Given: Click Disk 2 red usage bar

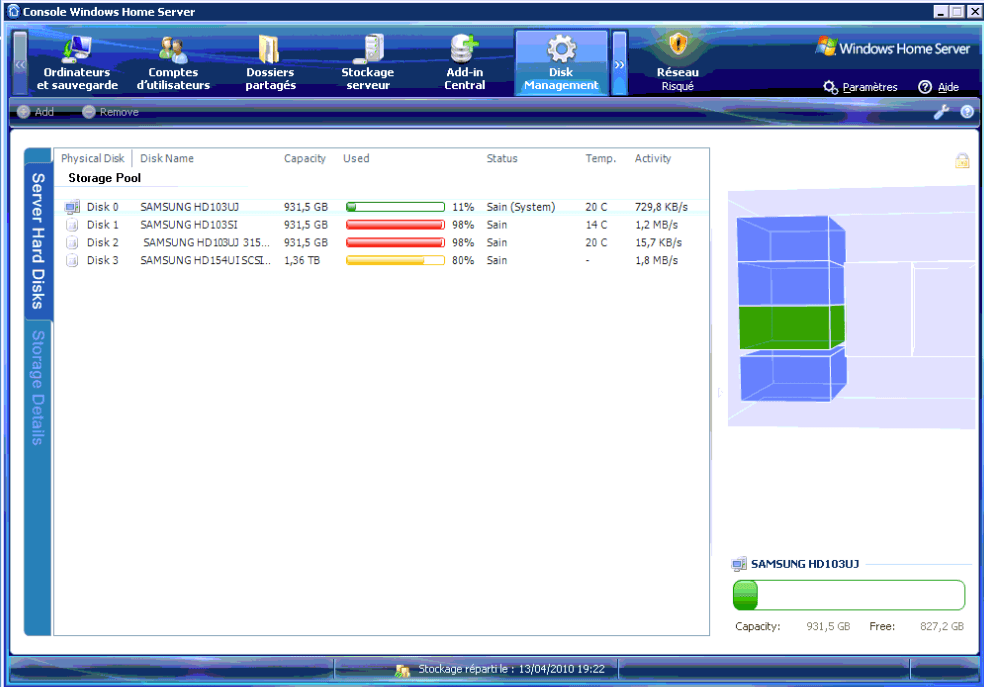Looking at the screenshot, I should click(x=395, y=242).
